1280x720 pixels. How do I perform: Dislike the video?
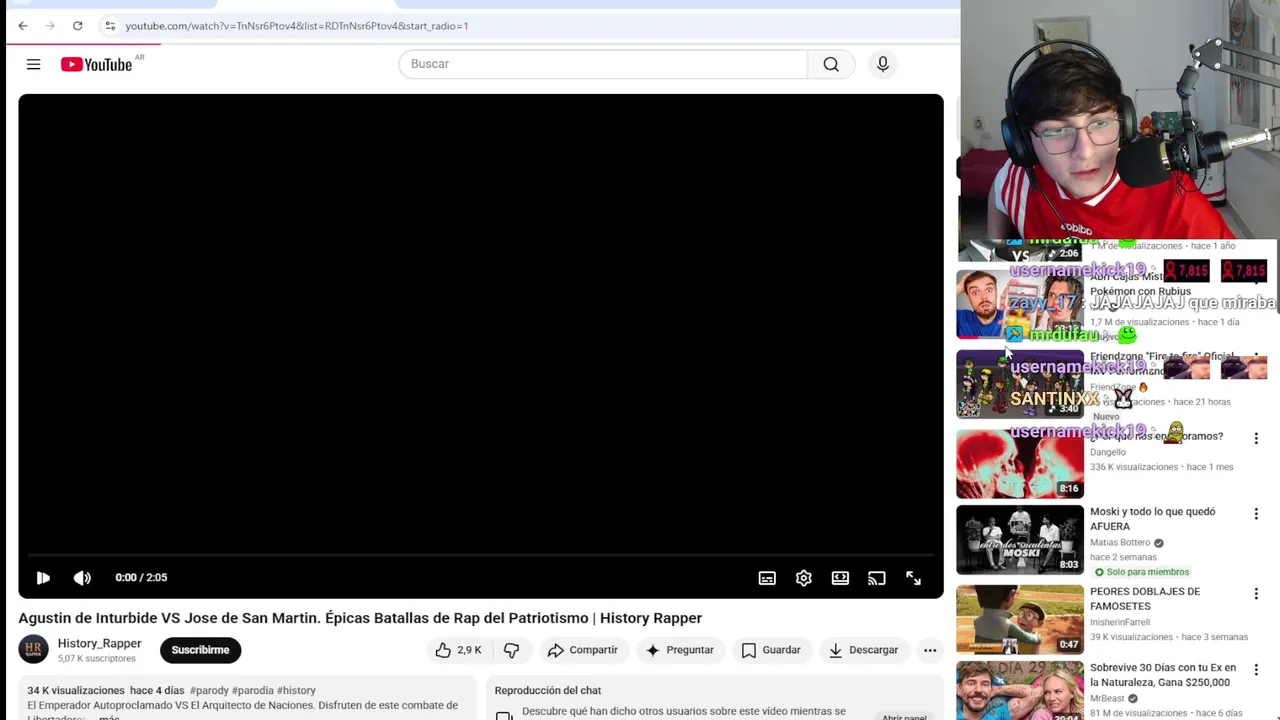point(512,650)
